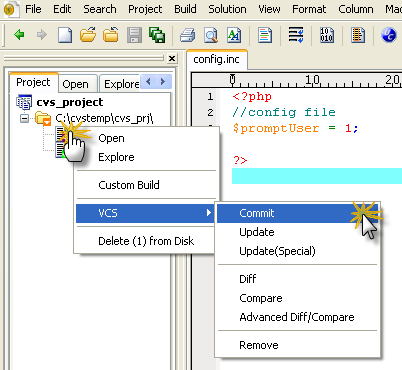Screen dimensions: 402x370
Task: Select Update in VCS submenu
Action: pos(297,232)
